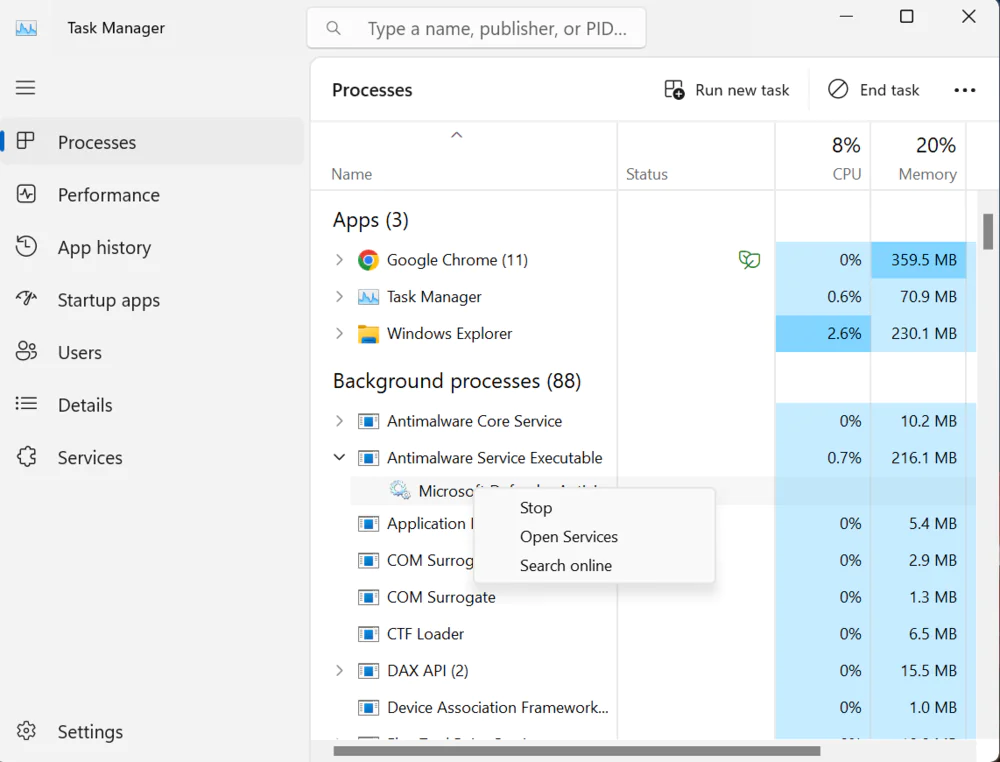Open the hamburger navigation menu
The width and height of the screenshot is (1000, 762).
(26, 87)
